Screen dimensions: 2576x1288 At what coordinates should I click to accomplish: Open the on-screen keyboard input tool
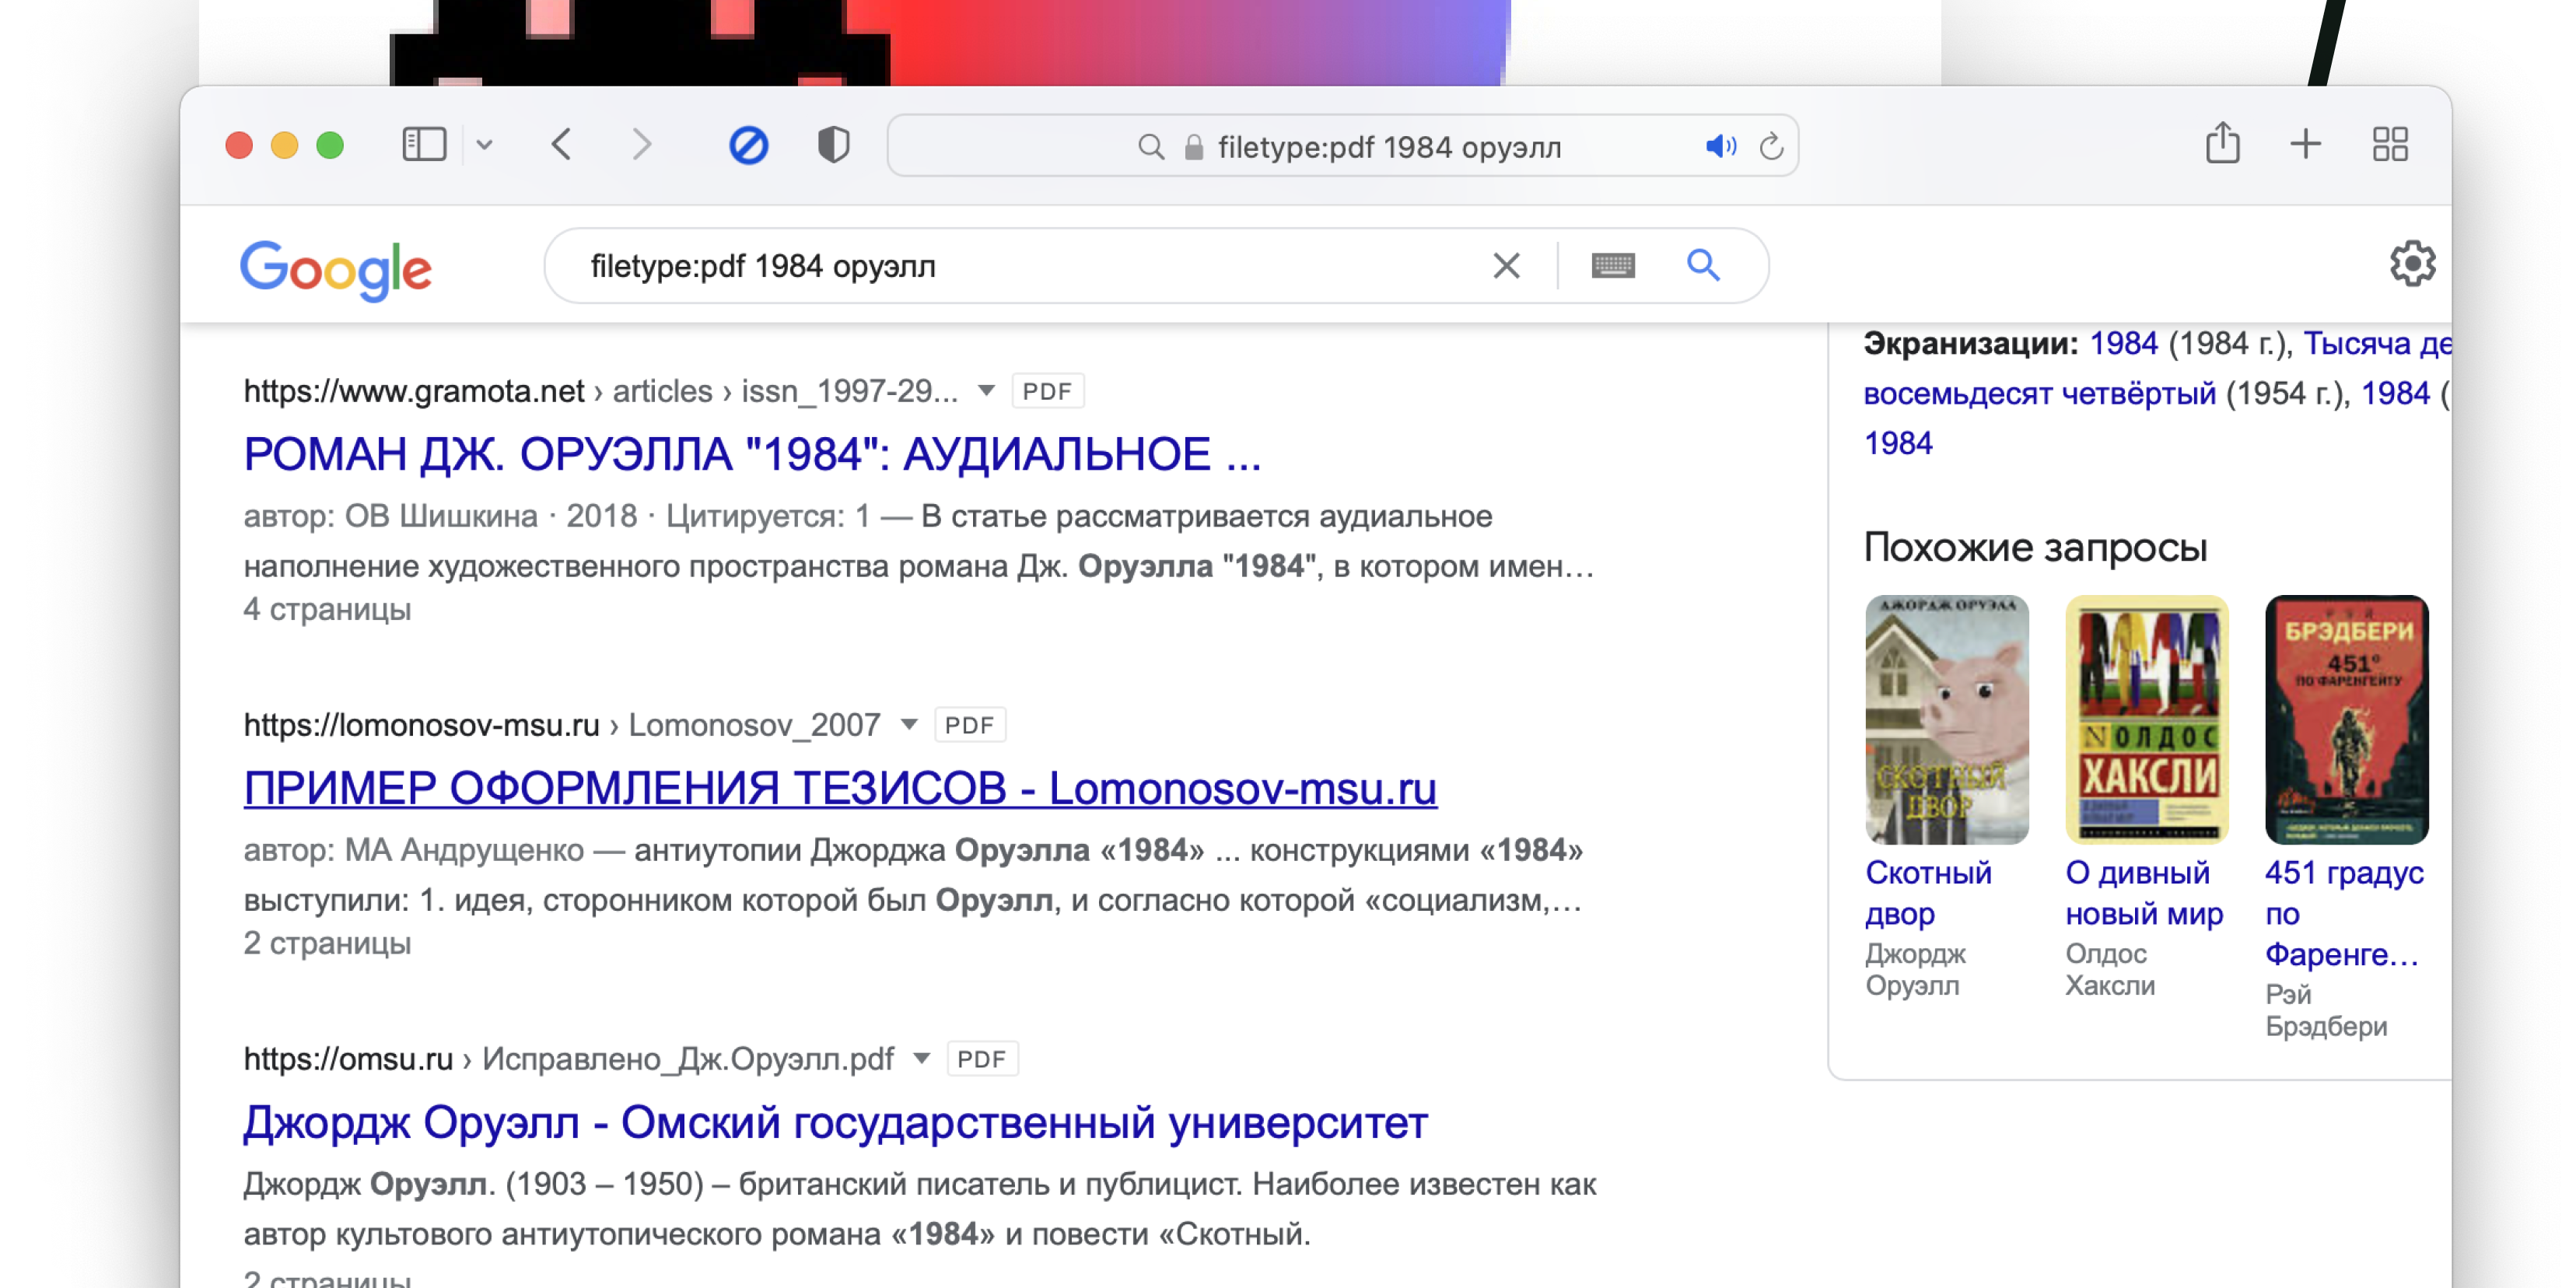tap(1612, 266)
